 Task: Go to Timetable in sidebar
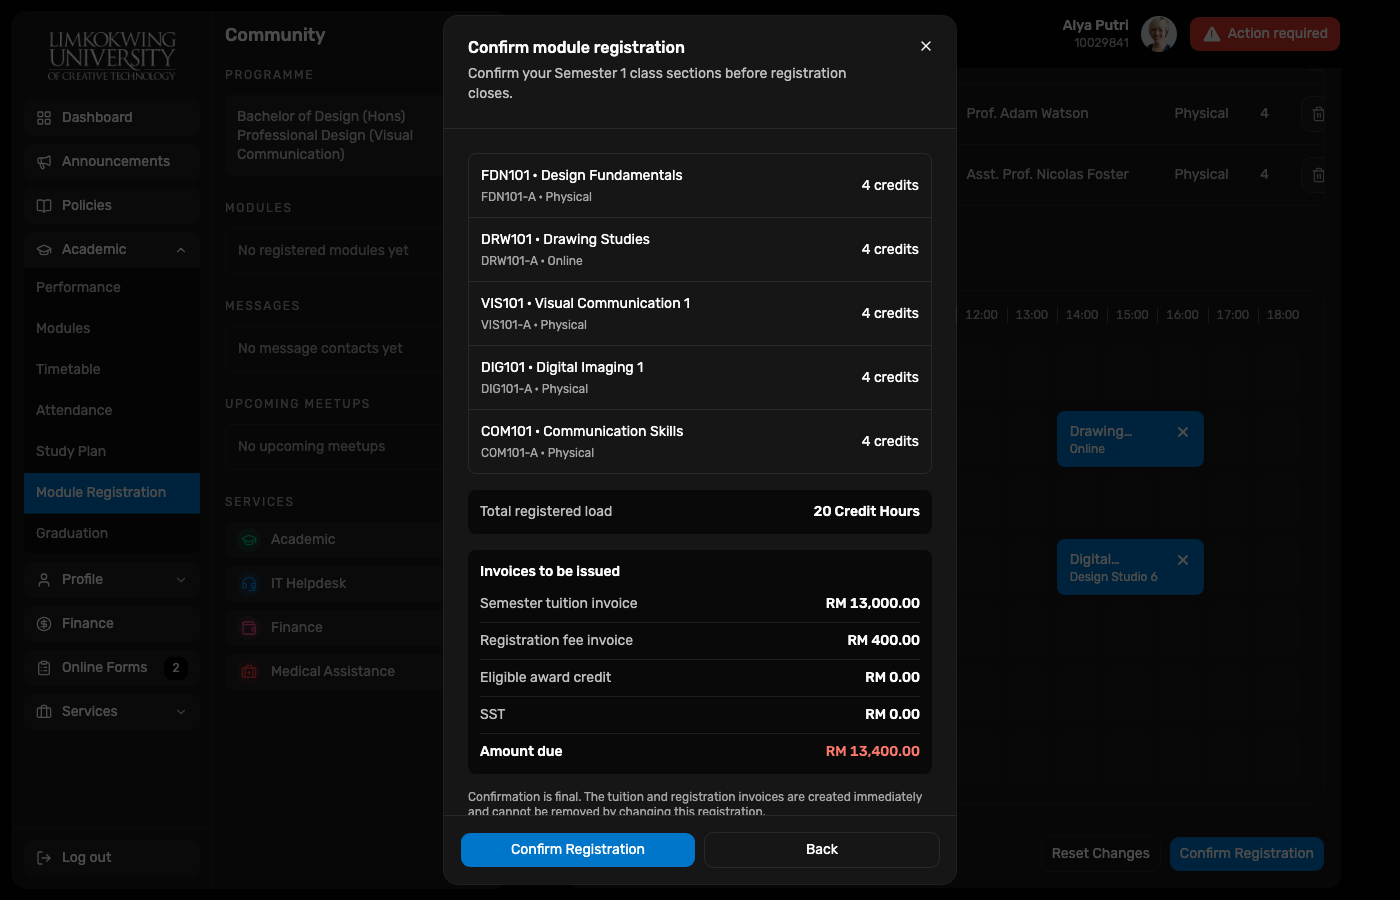coord(112,370)
